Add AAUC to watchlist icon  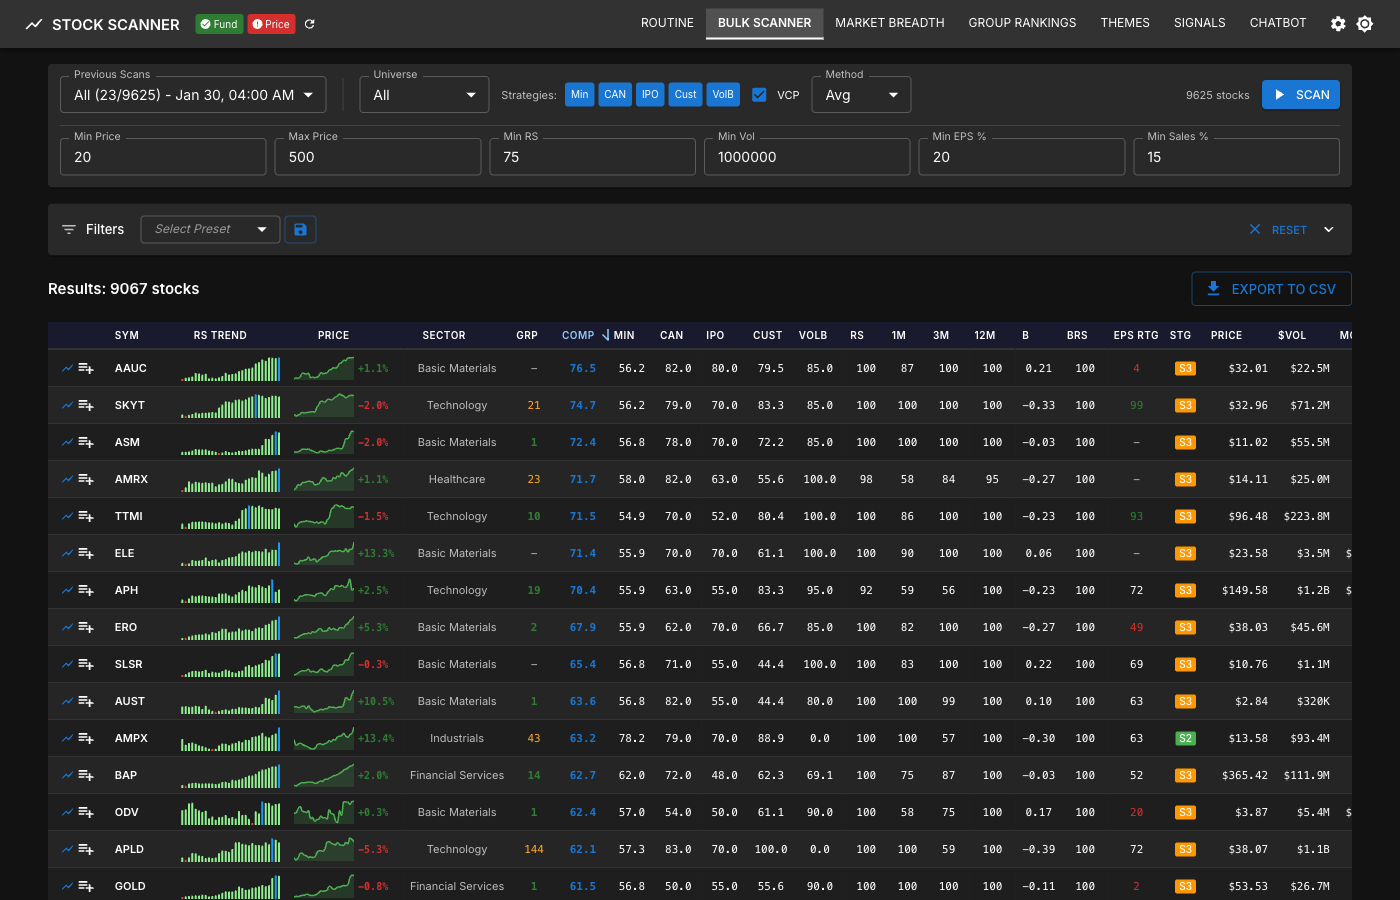[86, 368]
